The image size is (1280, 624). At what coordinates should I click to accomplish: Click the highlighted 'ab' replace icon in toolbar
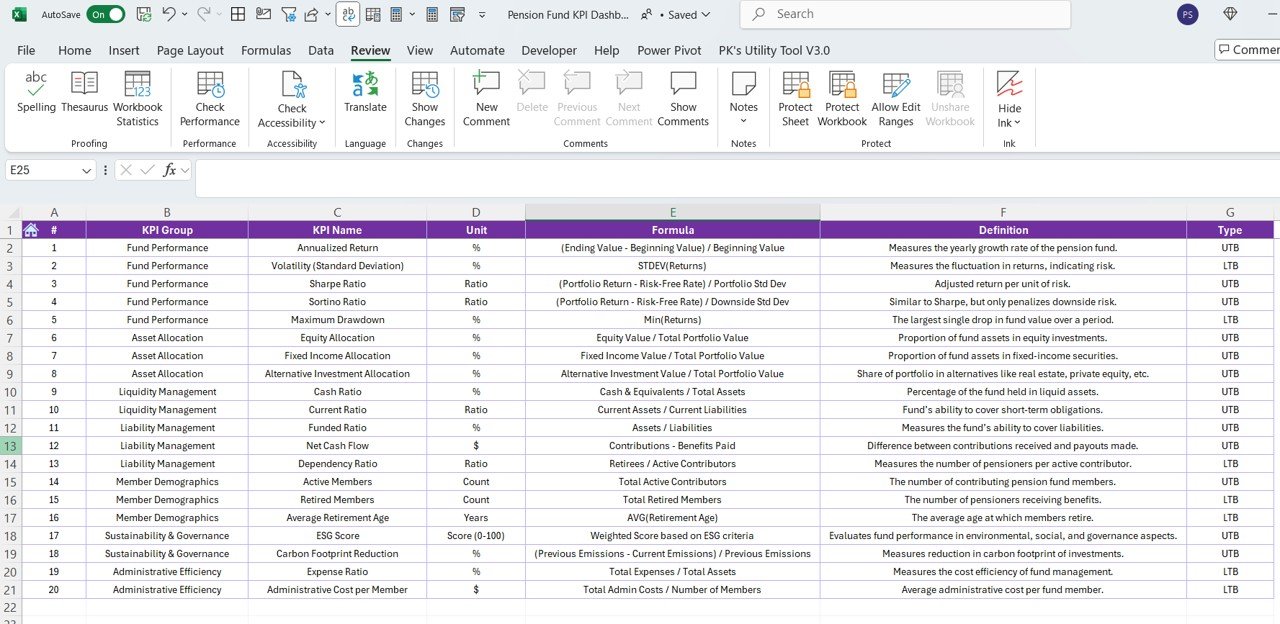click(348, 14)
